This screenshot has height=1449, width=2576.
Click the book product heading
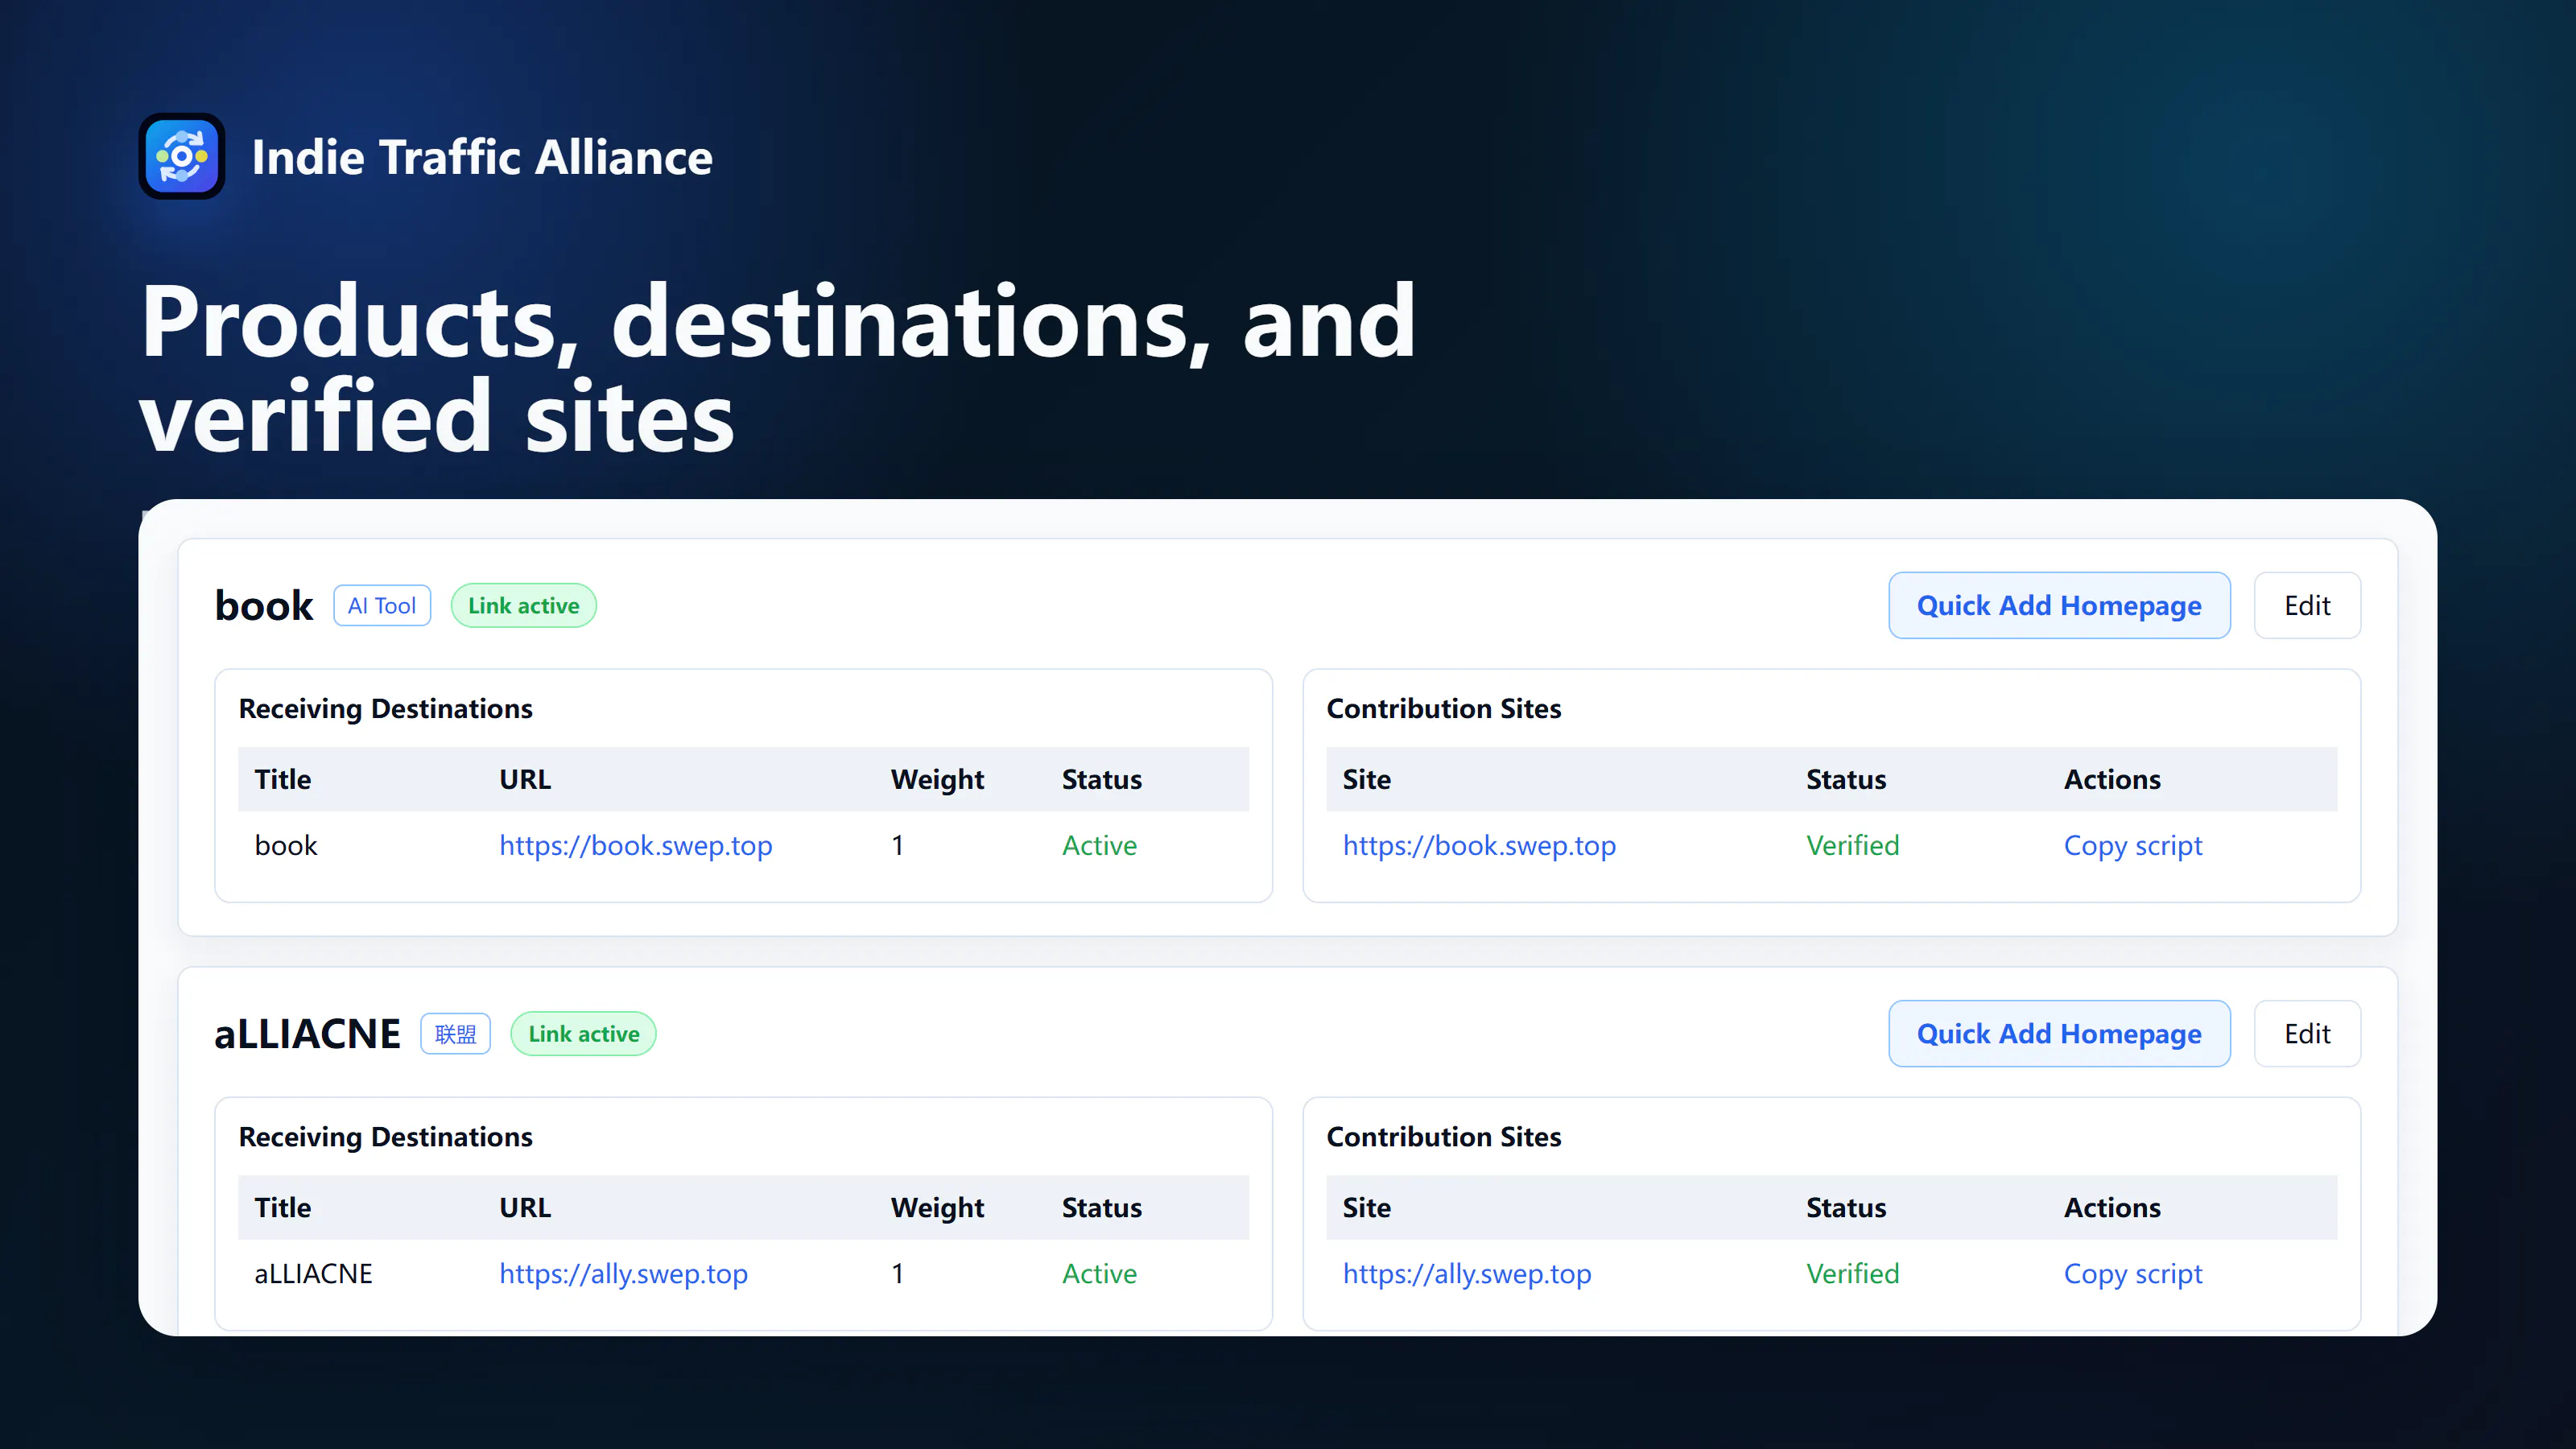(x=264, y=605)
